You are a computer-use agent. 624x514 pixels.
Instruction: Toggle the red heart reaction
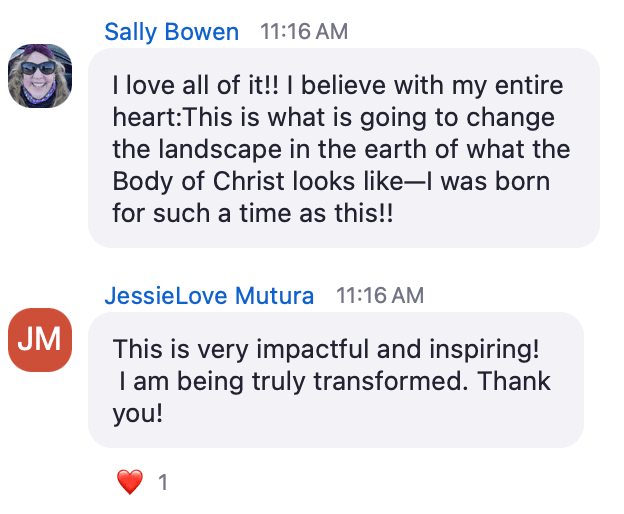coord(130,482)
